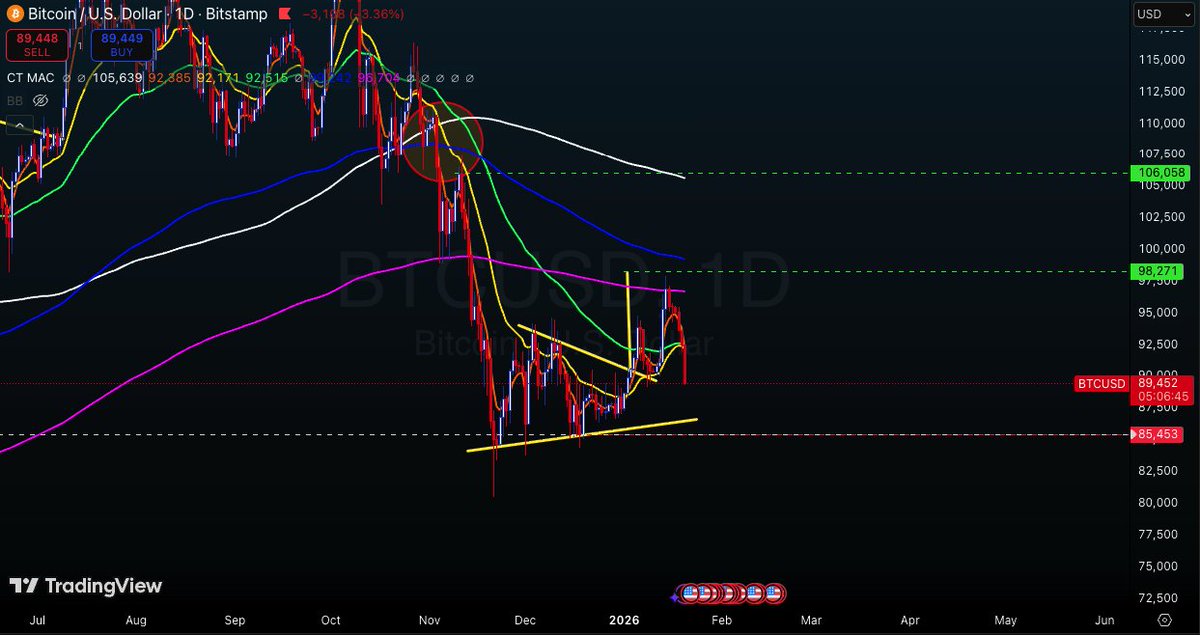Click CT MAC yellow value 92,171
This screenshot has height=635, width=1200.
[218, 77]
